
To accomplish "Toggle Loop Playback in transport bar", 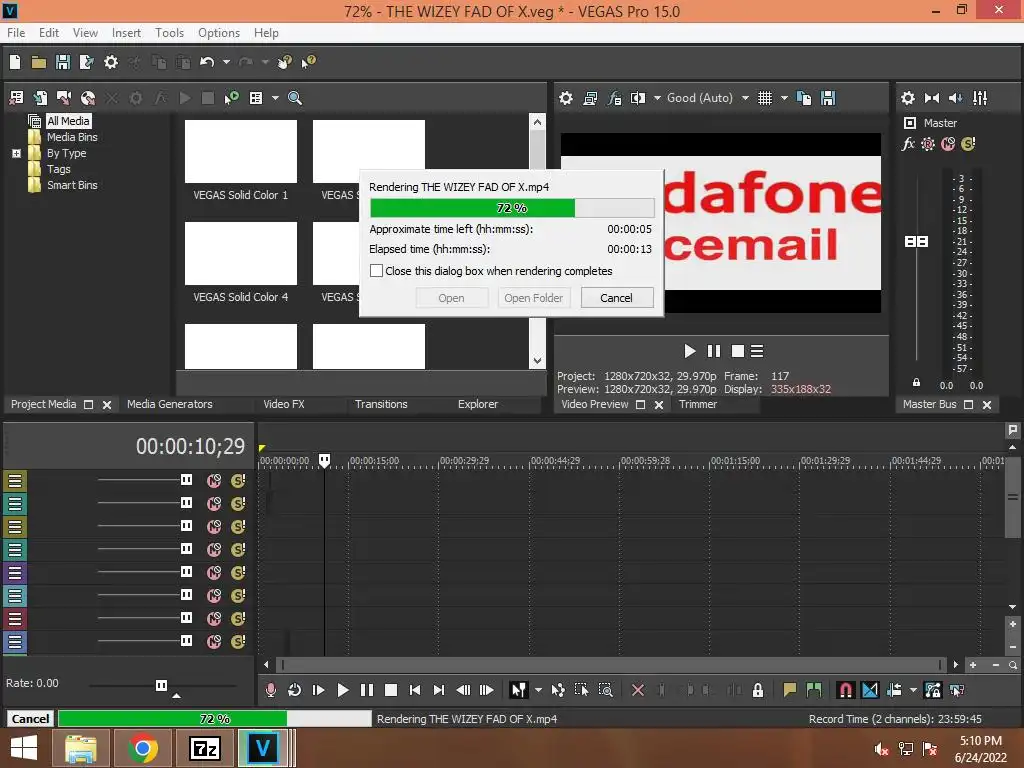I will 295,690.
